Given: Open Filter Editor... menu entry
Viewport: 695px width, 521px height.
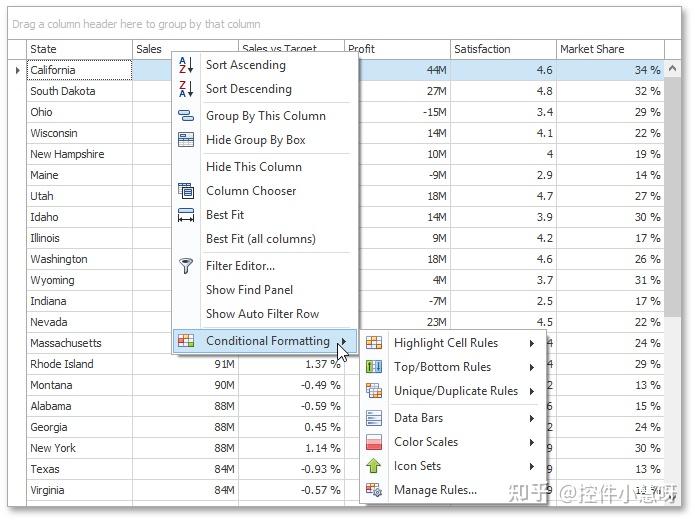Looking at the screenshot, I should click(x=265, y=266).
